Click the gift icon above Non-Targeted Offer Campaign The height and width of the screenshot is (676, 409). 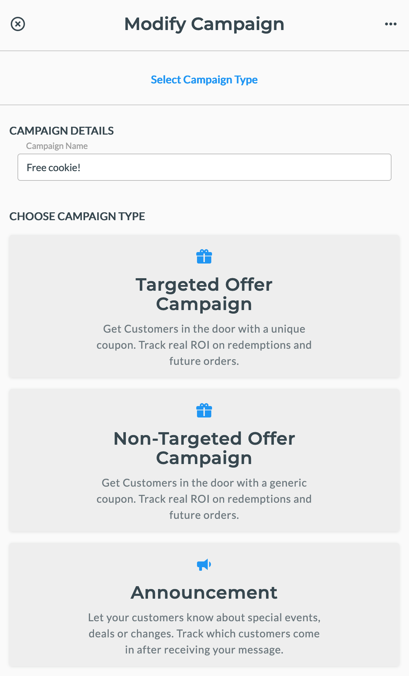pyautogui.click(x=204, y=410)
